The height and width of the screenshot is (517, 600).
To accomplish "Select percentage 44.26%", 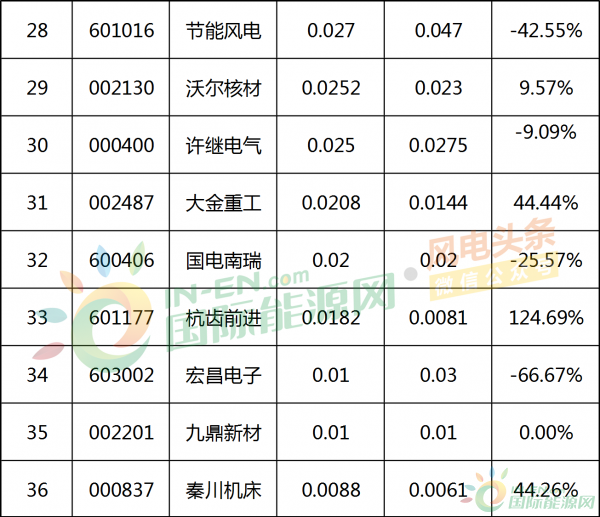I will [546, 490].
